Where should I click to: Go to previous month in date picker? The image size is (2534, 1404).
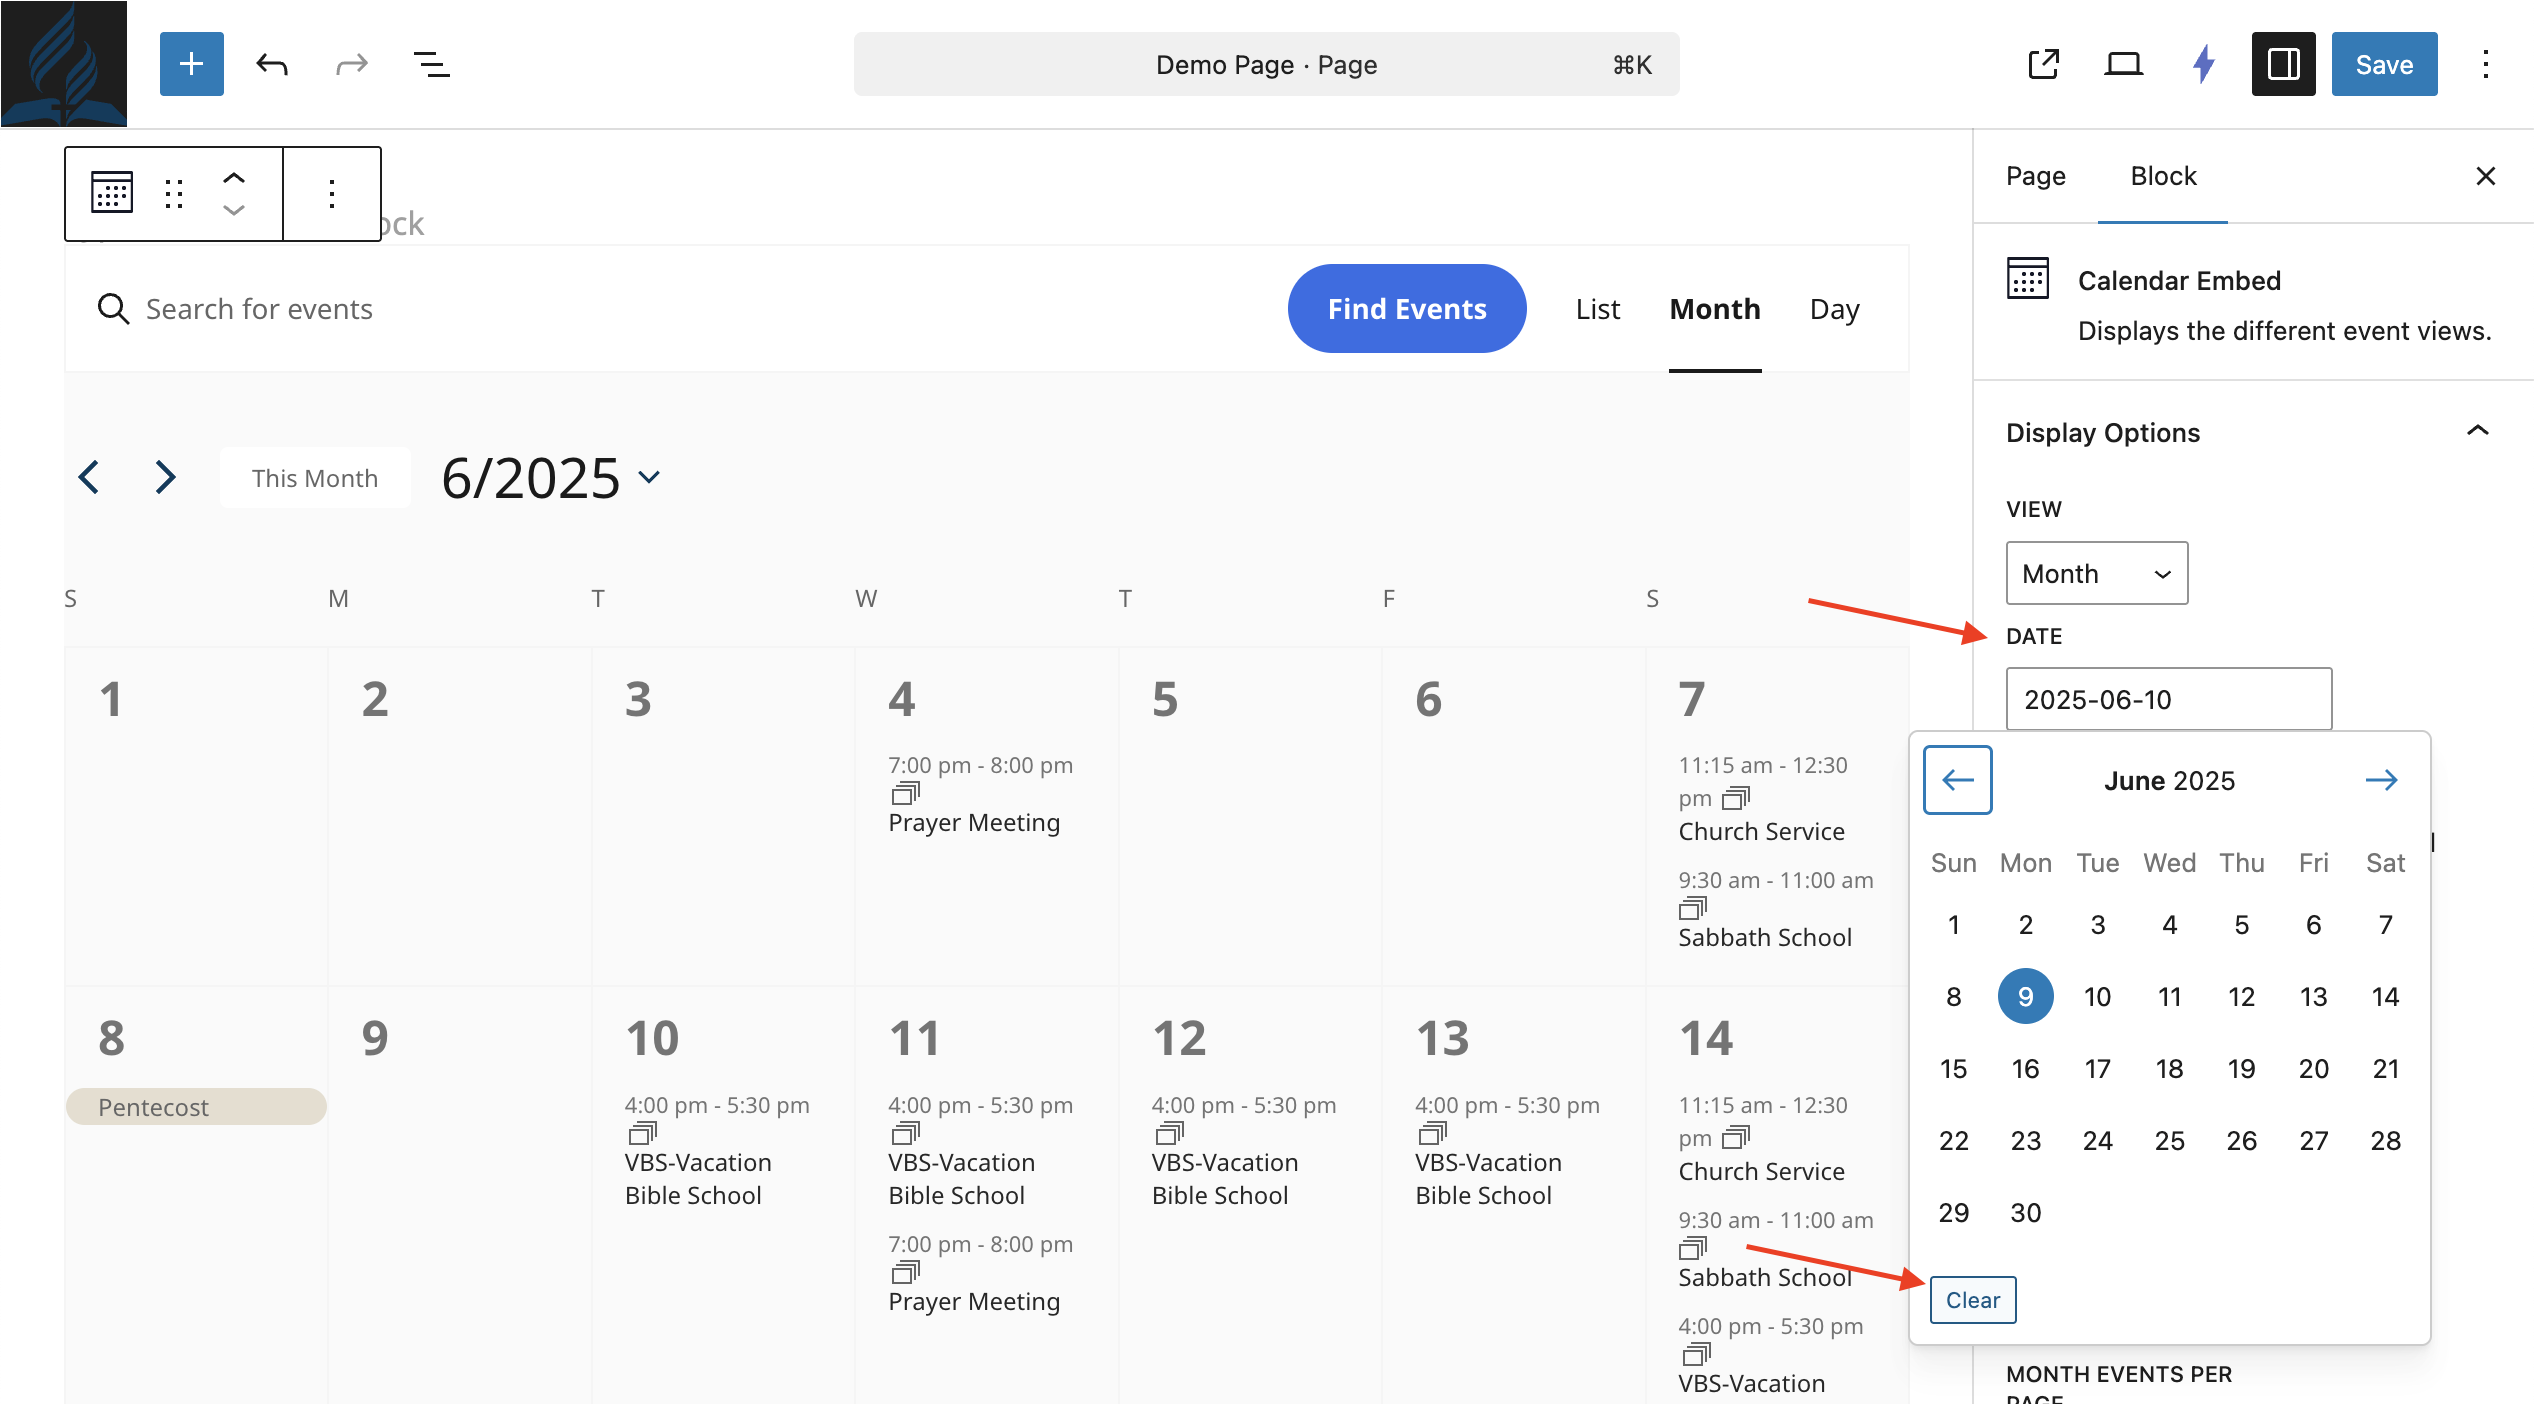(1957, 780)
